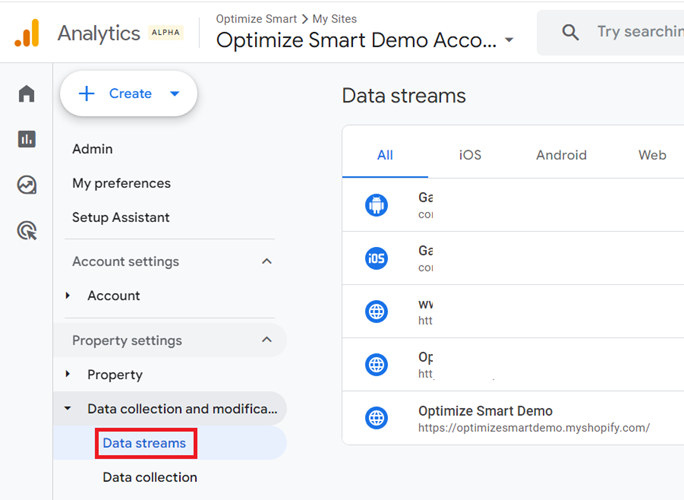Expand the Account tree item

[x=68, y=295]
